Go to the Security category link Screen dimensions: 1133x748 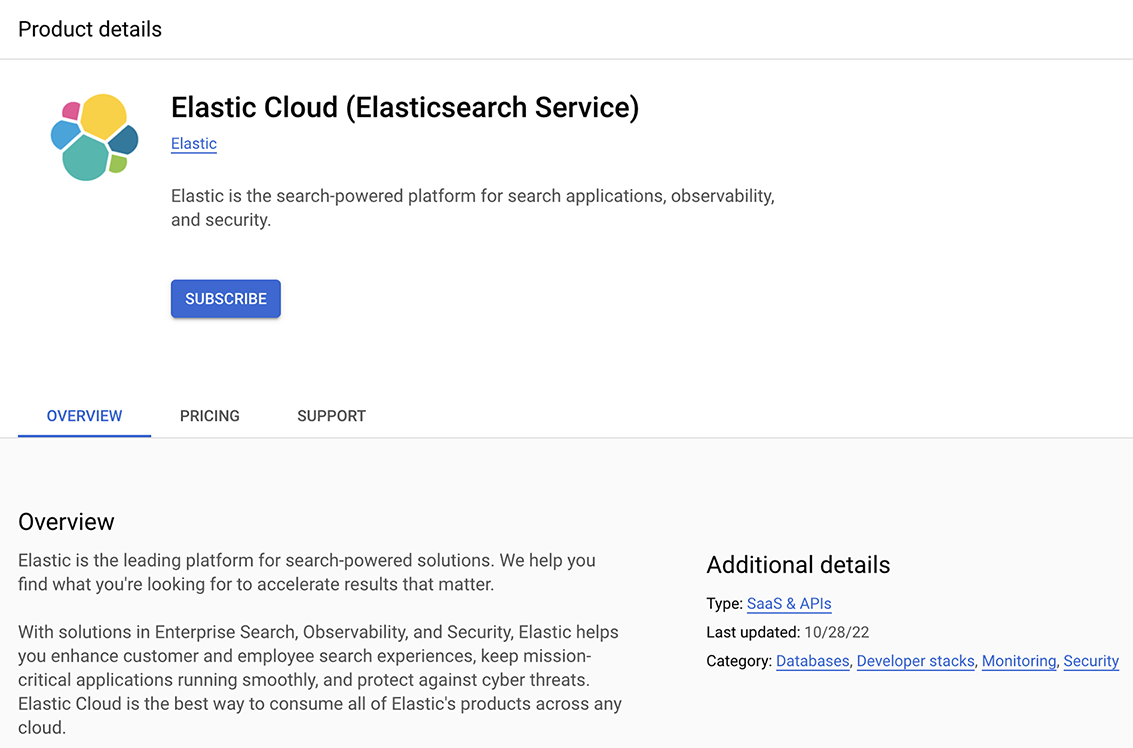[x=1091, y=661]
